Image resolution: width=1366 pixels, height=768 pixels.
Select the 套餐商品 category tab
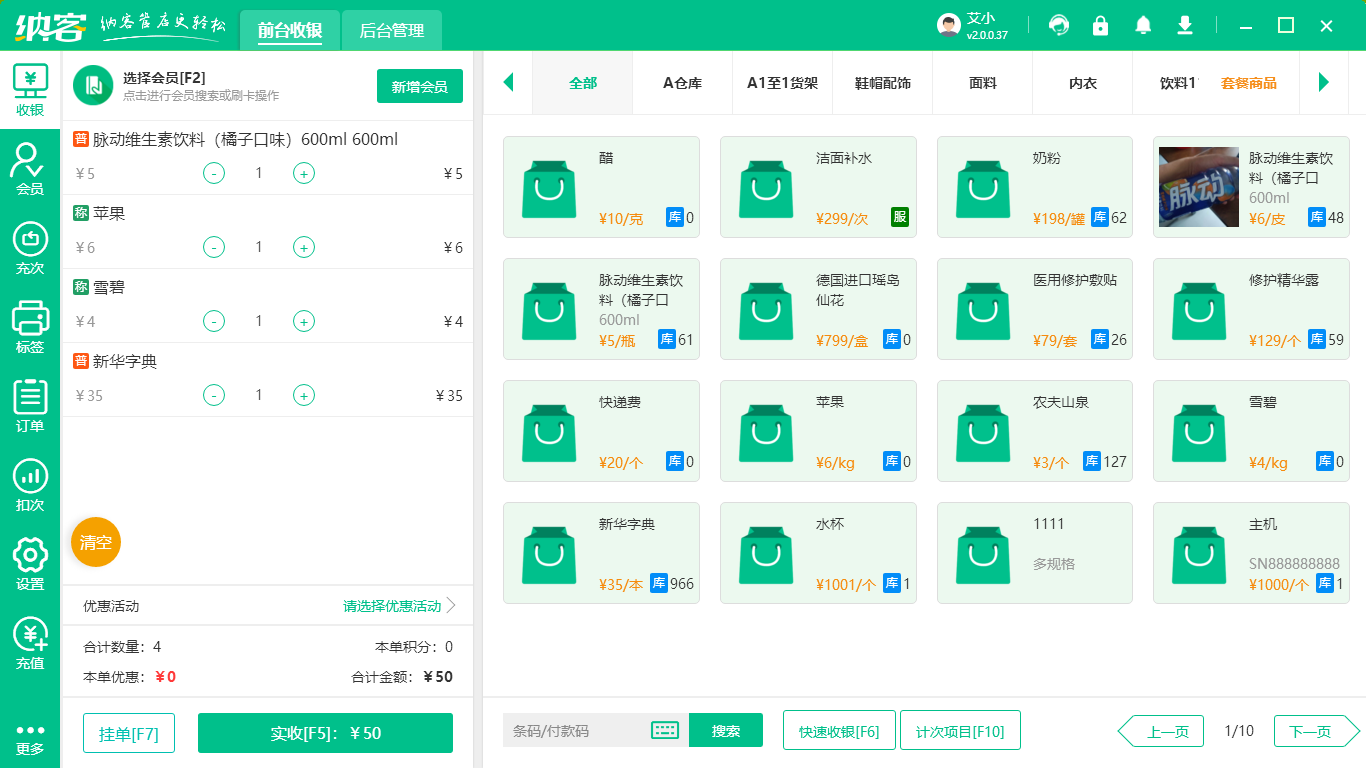coord(1248,83)
